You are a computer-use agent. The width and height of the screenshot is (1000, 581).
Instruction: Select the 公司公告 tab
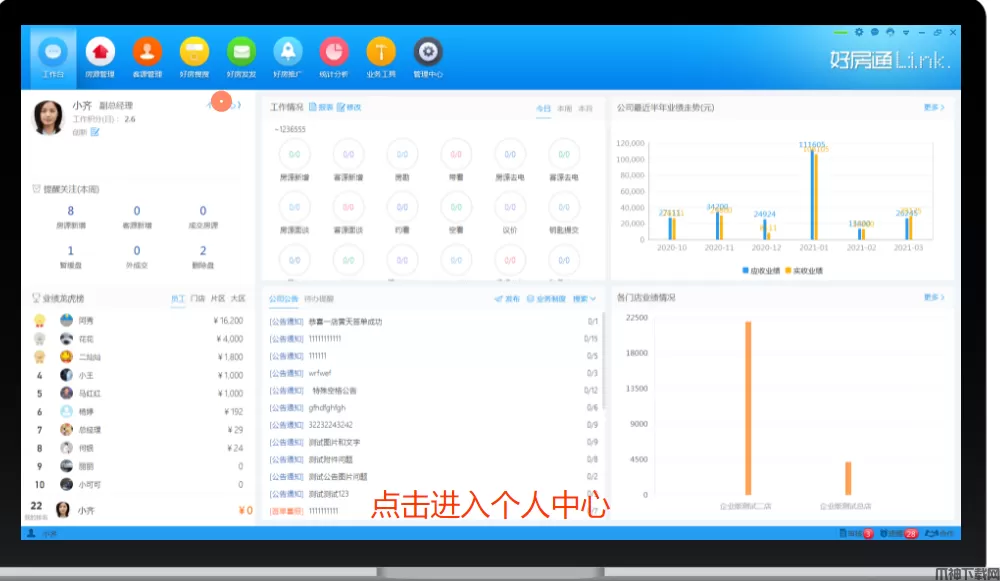283,299
